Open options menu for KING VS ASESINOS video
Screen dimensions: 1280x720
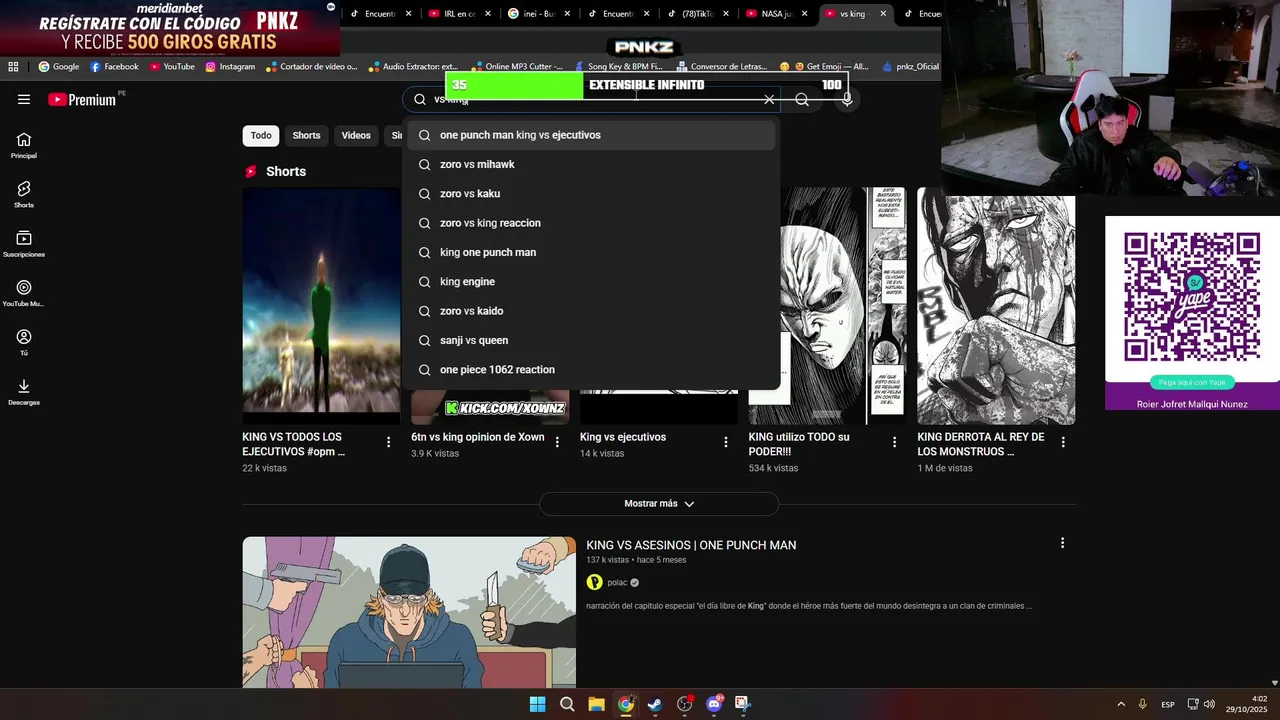coord(1062,543)
